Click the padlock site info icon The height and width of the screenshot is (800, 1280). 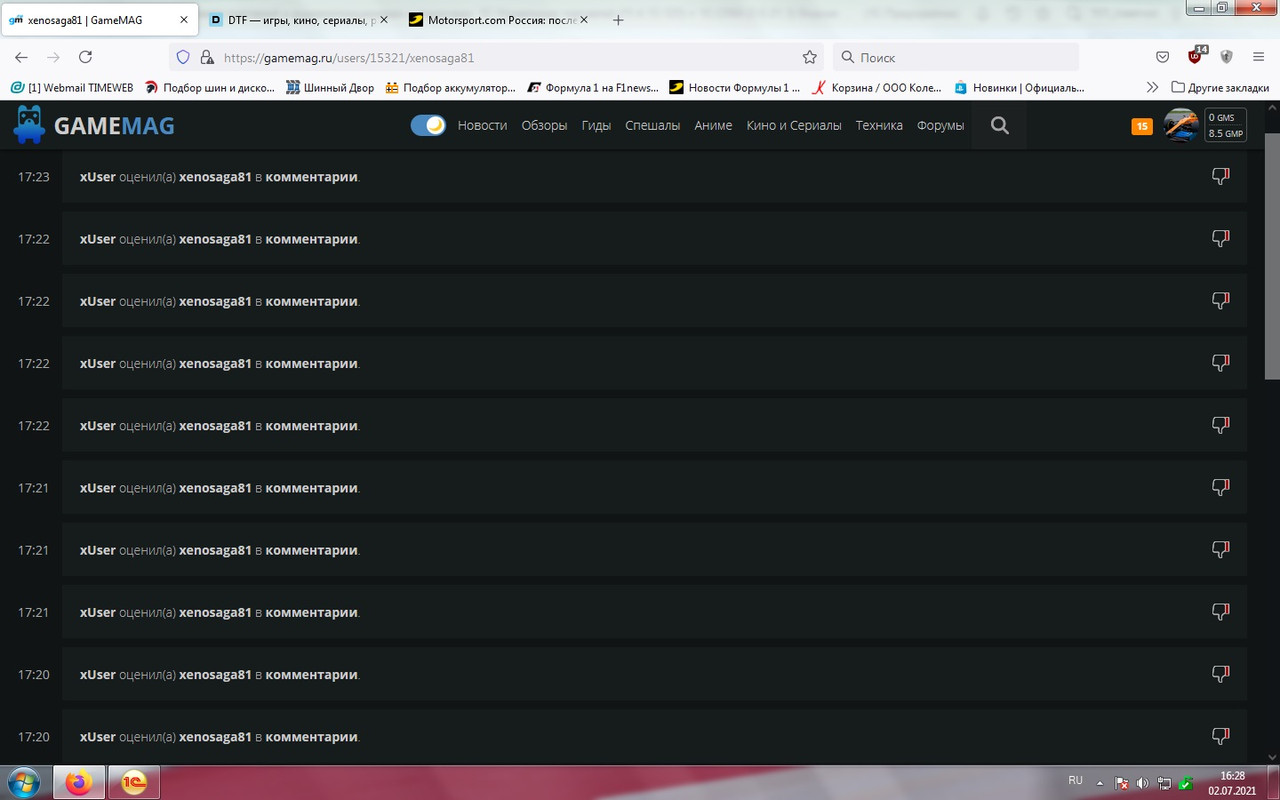tap(206, 57)
